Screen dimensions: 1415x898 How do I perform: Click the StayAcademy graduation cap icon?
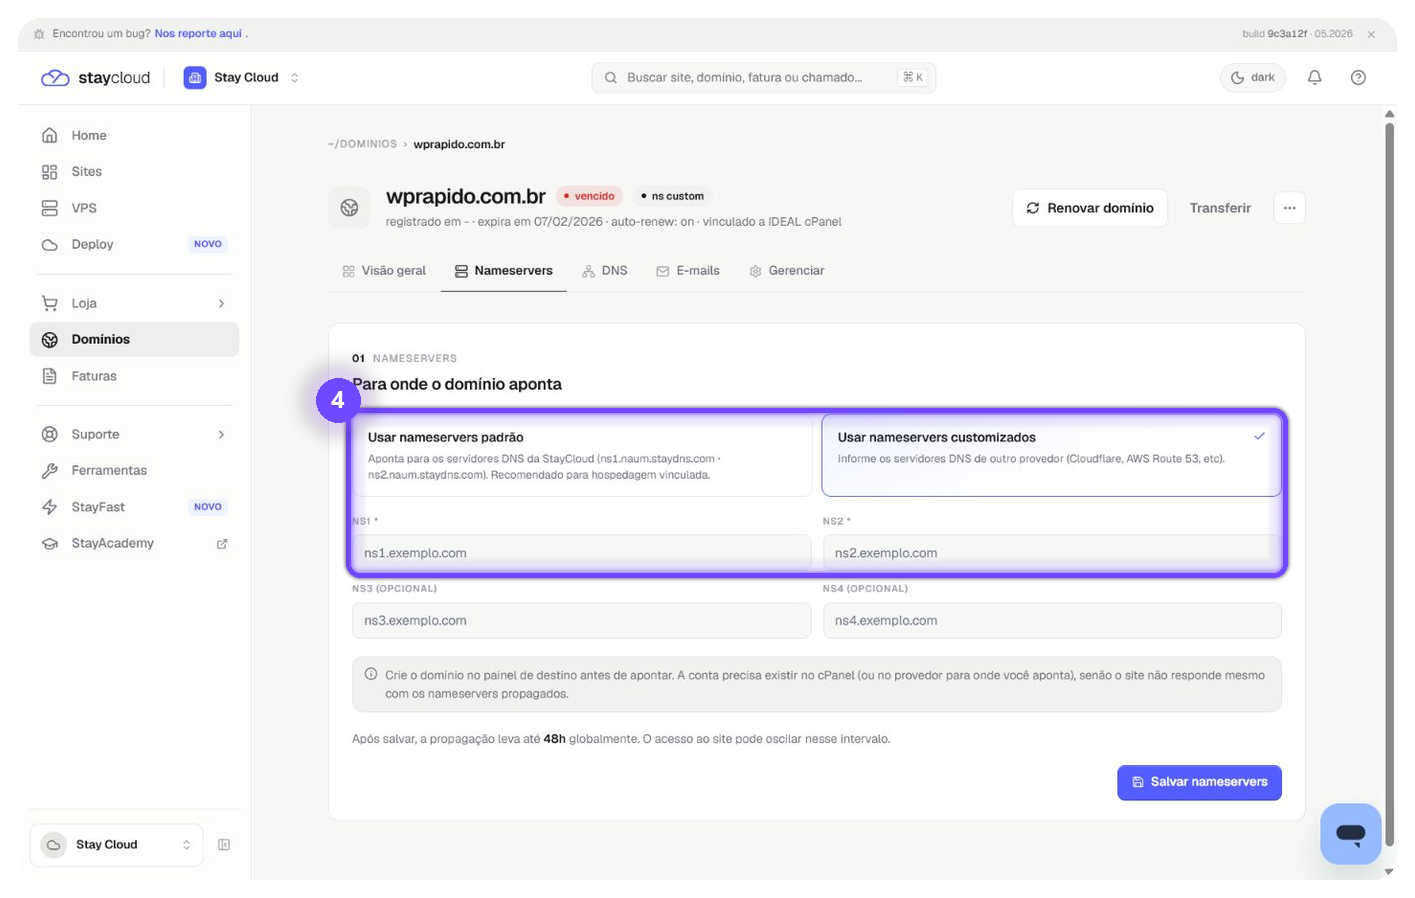click(49, 544)
